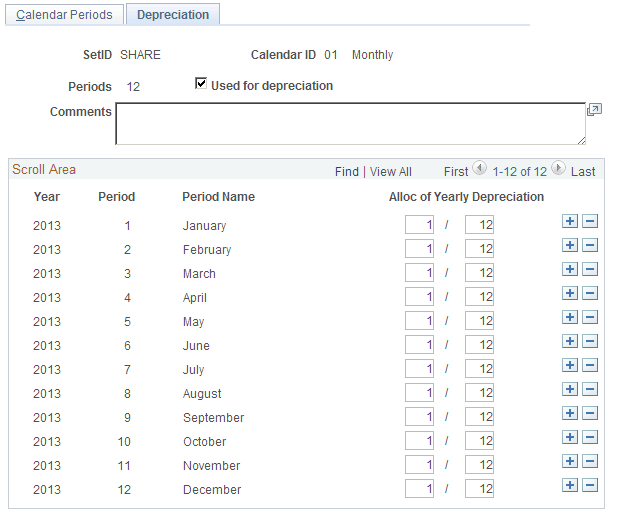Uncheck Used for depreciation checkbox
This screenshot has height=514, width=617.
coord(201,84)
